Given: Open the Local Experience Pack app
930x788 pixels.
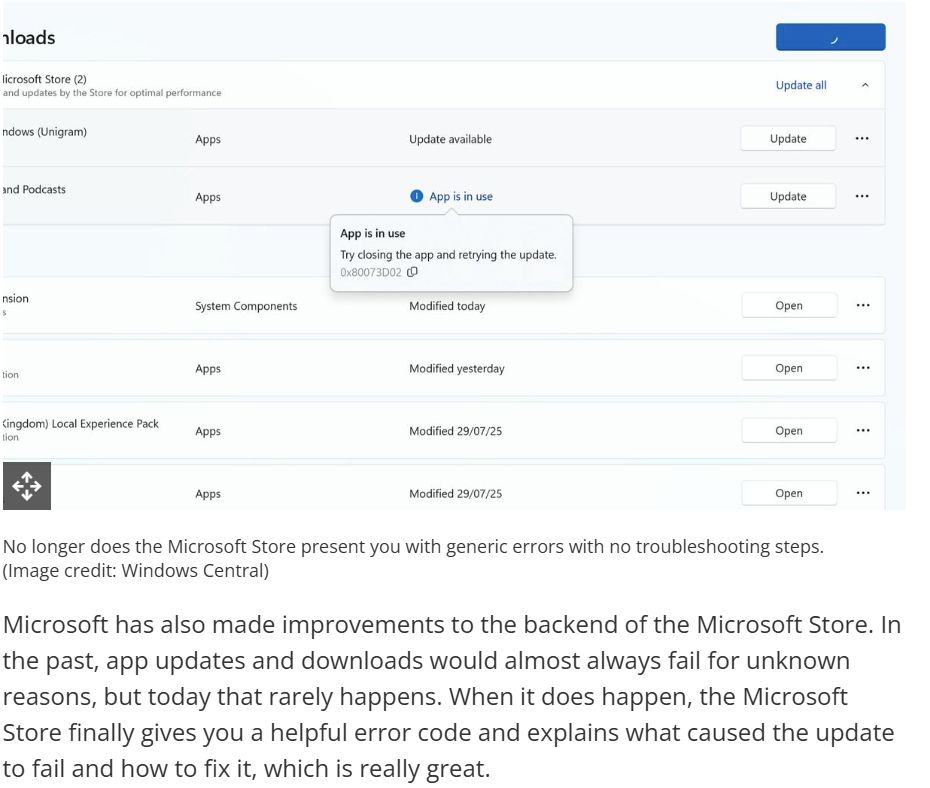Looking at the screenshot, I should pos(789,430).
